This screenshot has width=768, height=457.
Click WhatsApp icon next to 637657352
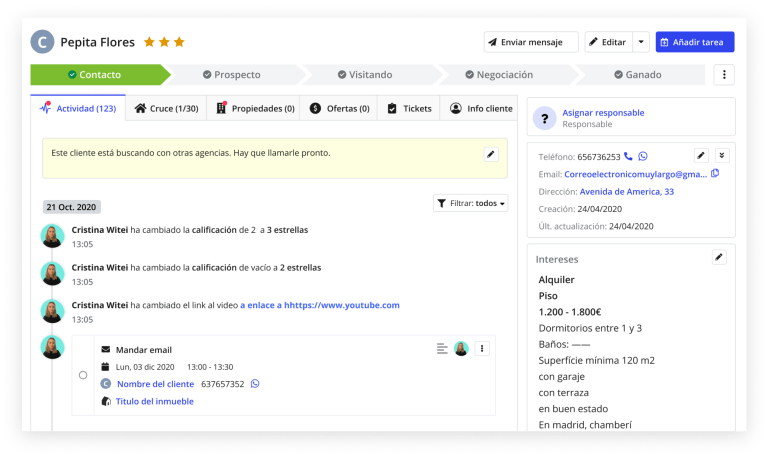(x=255, y=384)
